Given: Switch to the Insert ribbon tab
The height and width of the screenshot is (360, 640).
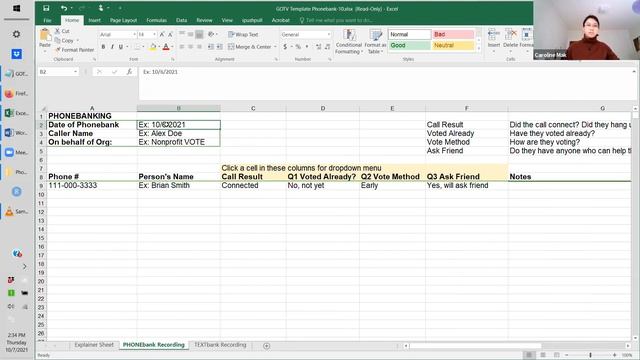Looking at the screenshot, I should tap(94, 20).
